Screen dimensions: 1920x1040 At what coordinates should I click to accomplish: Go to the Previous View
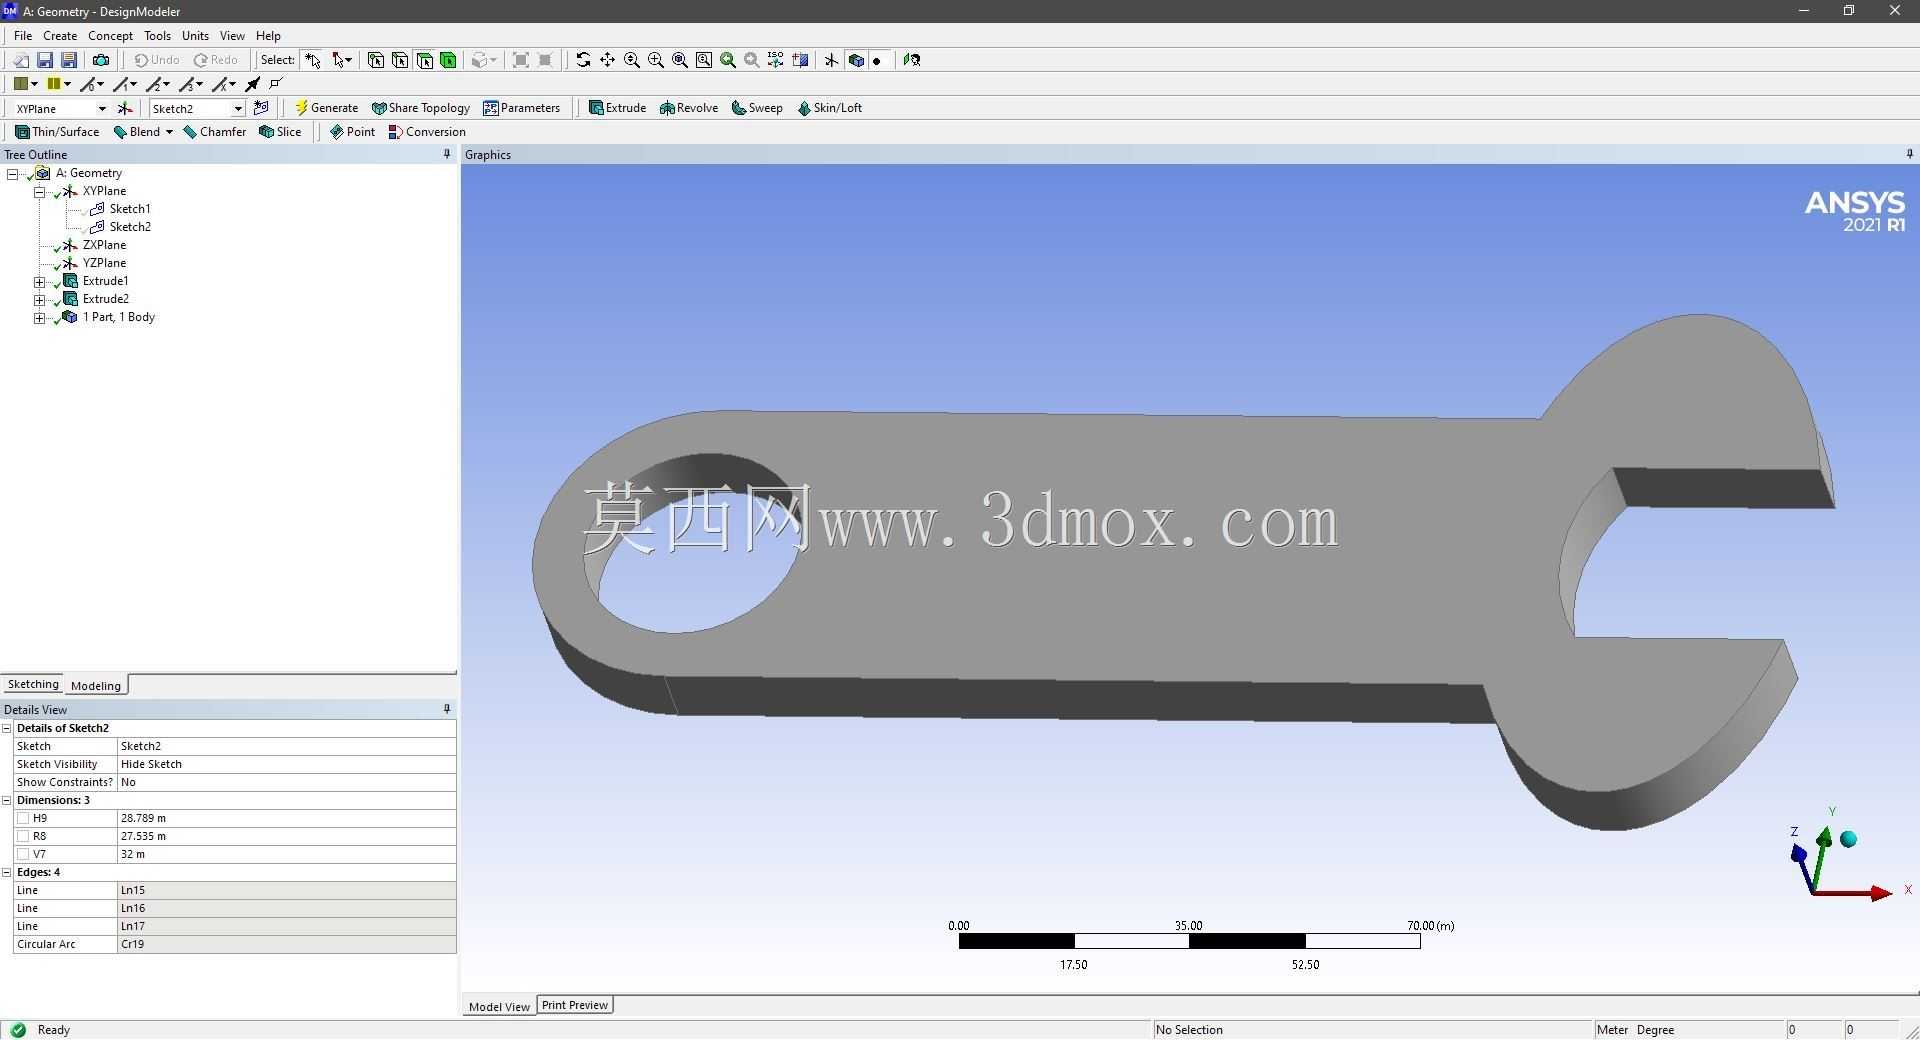[x=728, y=60]
